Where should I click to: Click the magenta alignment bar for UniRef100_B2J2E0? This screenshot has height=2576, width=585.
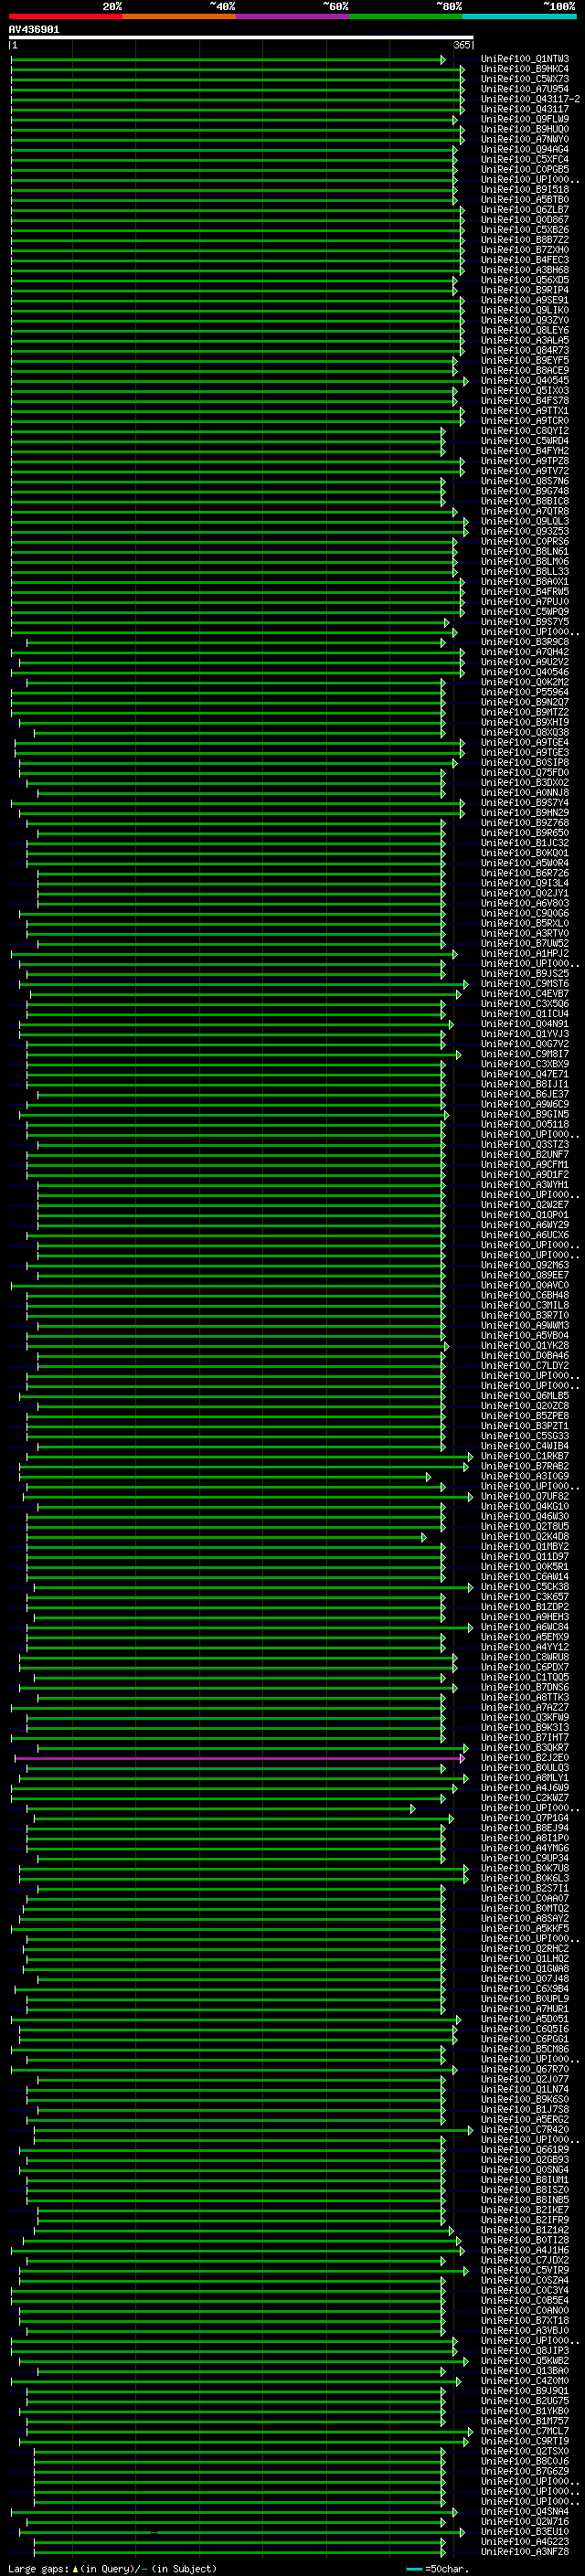[x=240, y=1758]
